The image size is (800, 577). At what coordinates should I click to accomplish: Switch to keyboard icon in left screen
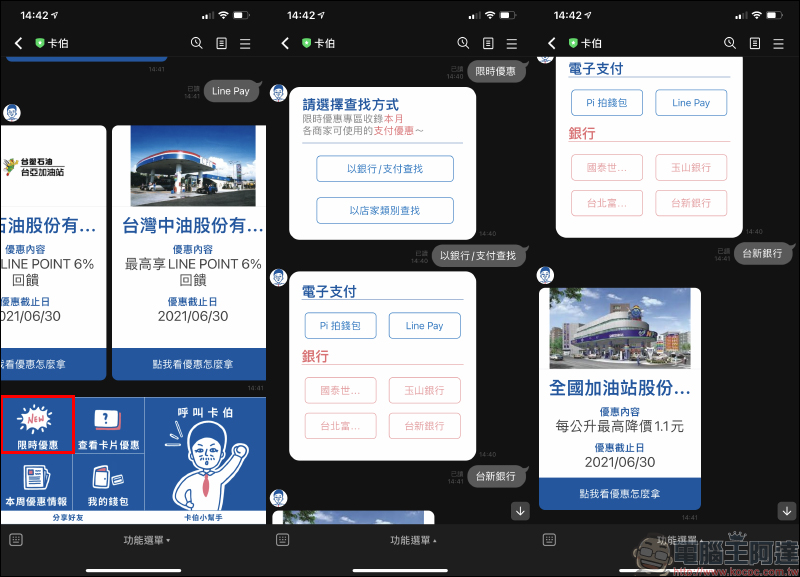[16, 540]
